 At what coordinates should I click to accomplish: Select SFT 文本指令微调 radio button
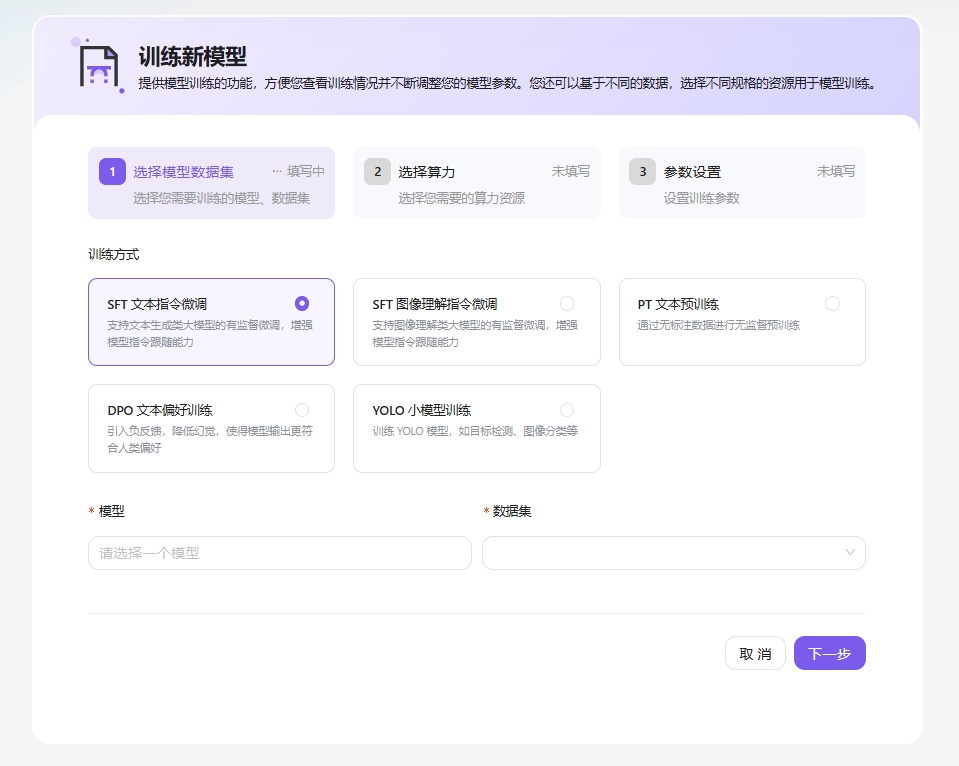click(302, 303)
